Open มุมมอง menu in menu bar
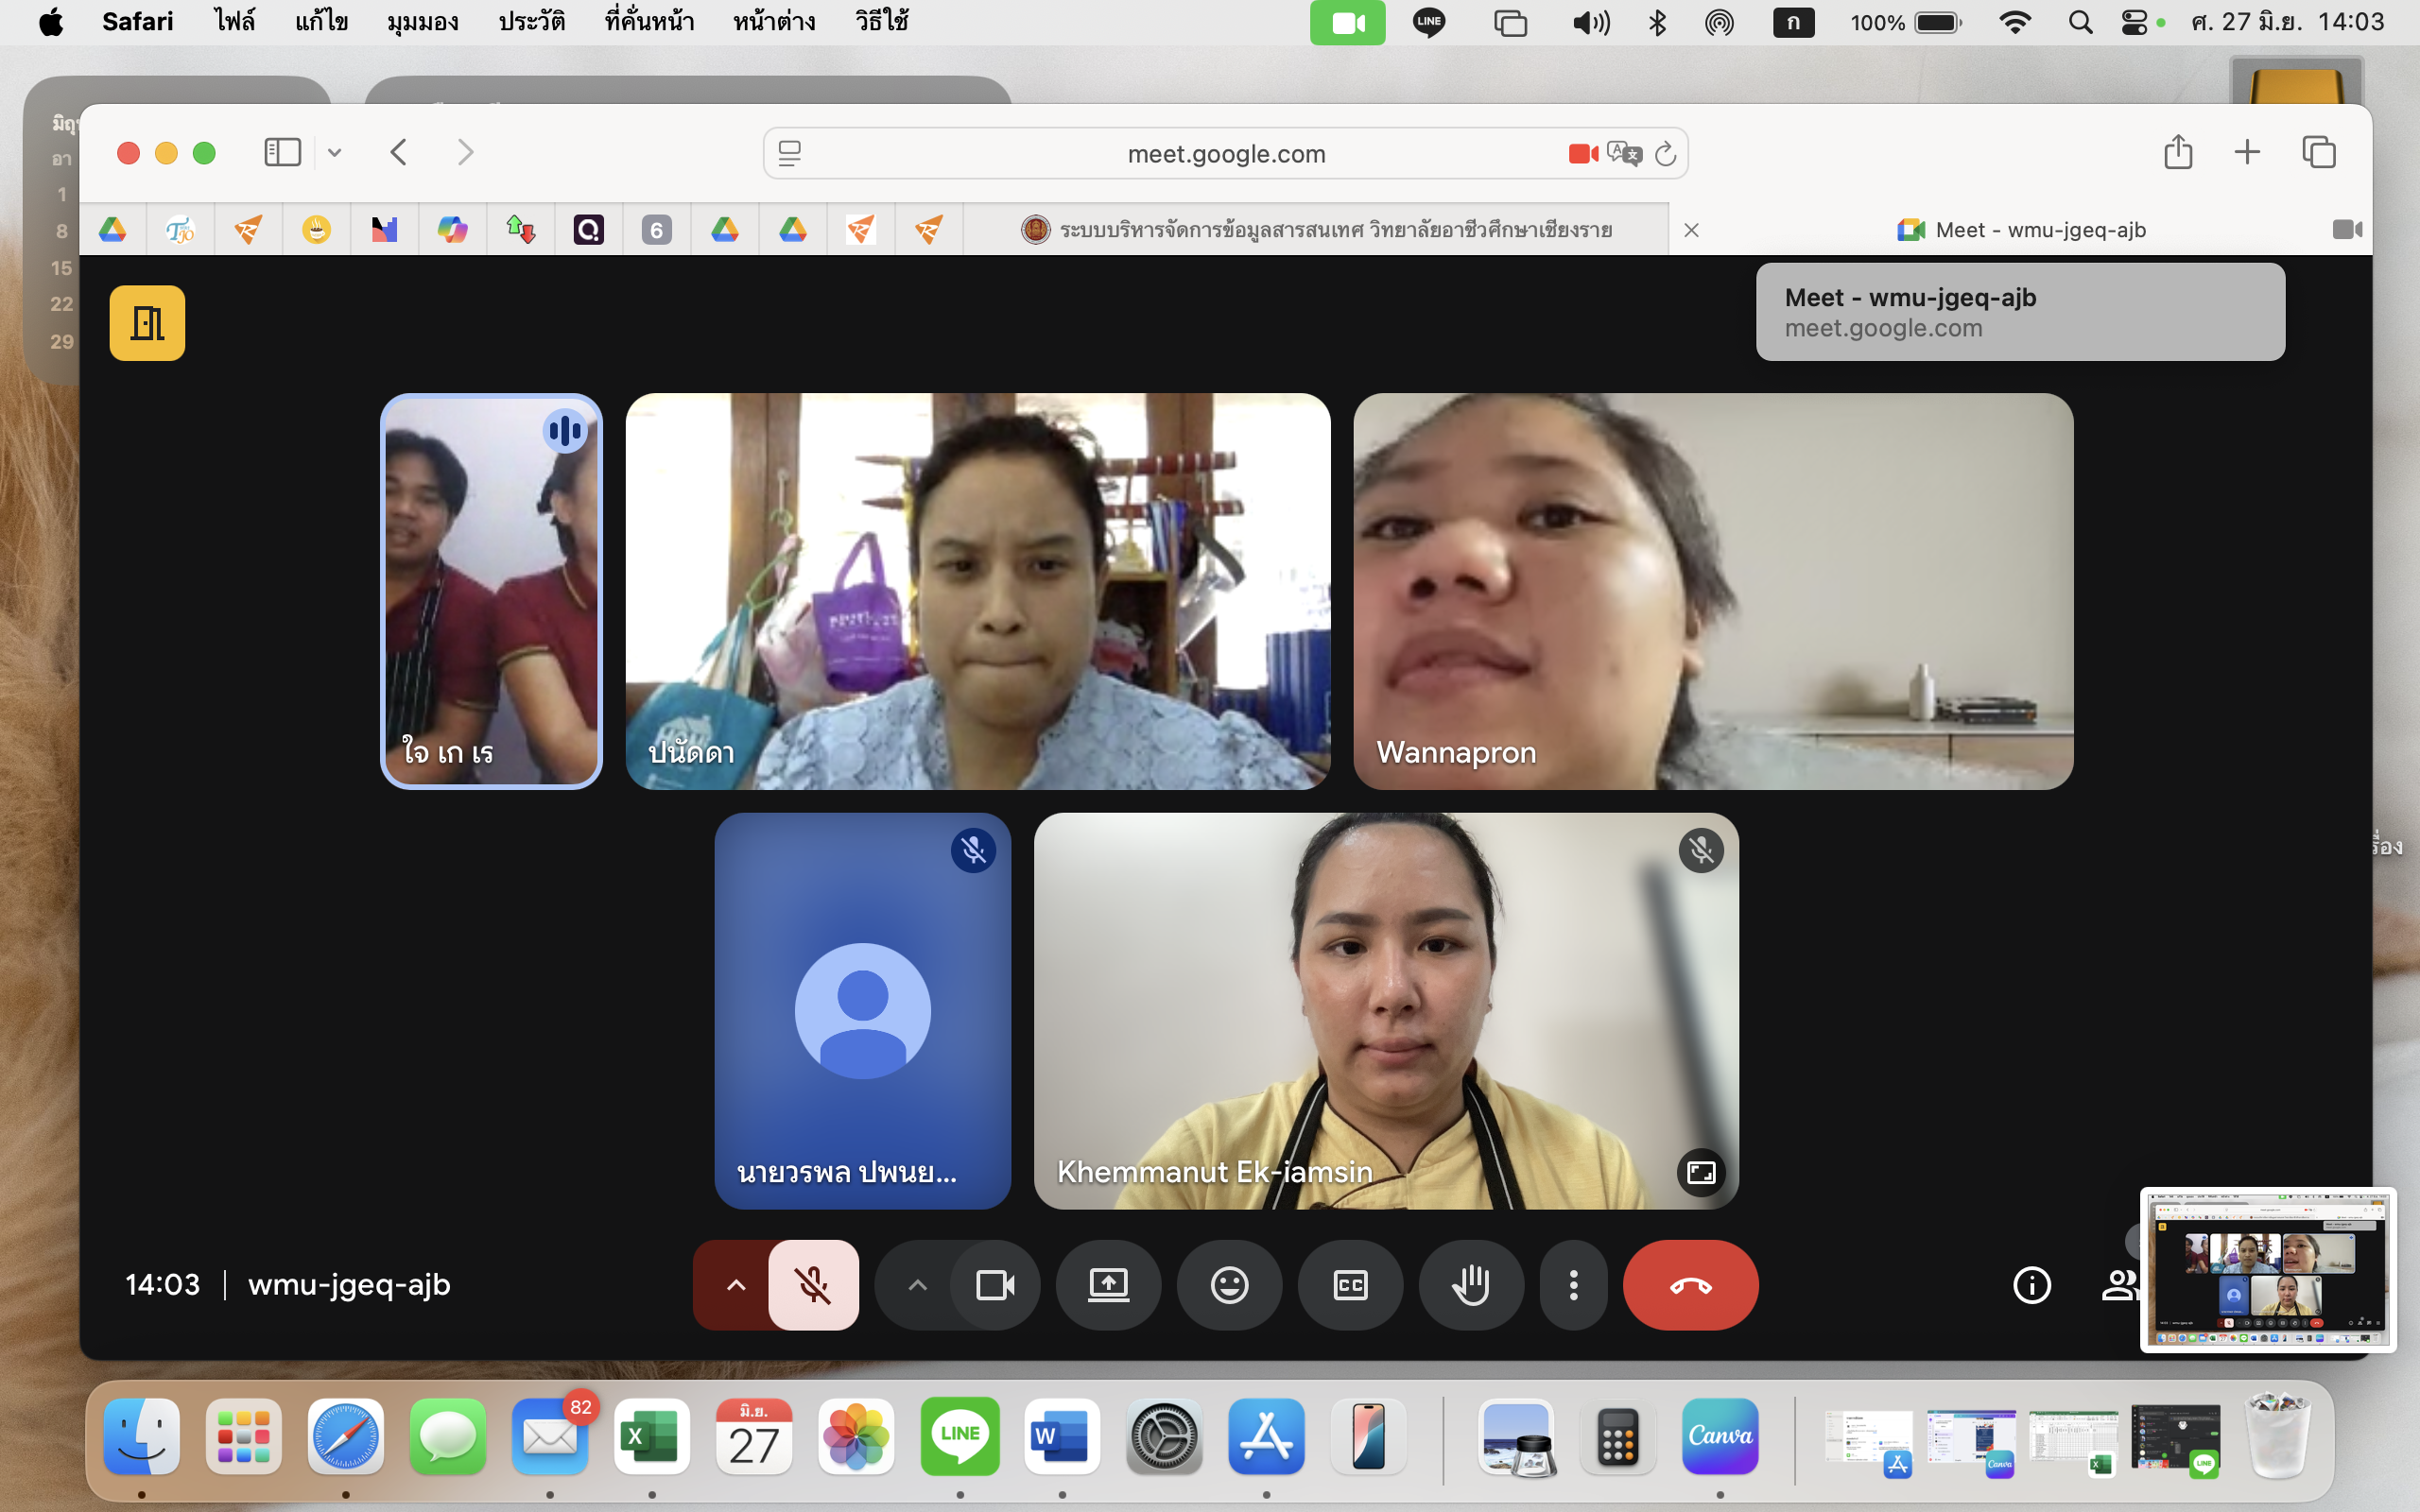Image resolution: width=2420 pixels, height=1512 pixels. 423,22
